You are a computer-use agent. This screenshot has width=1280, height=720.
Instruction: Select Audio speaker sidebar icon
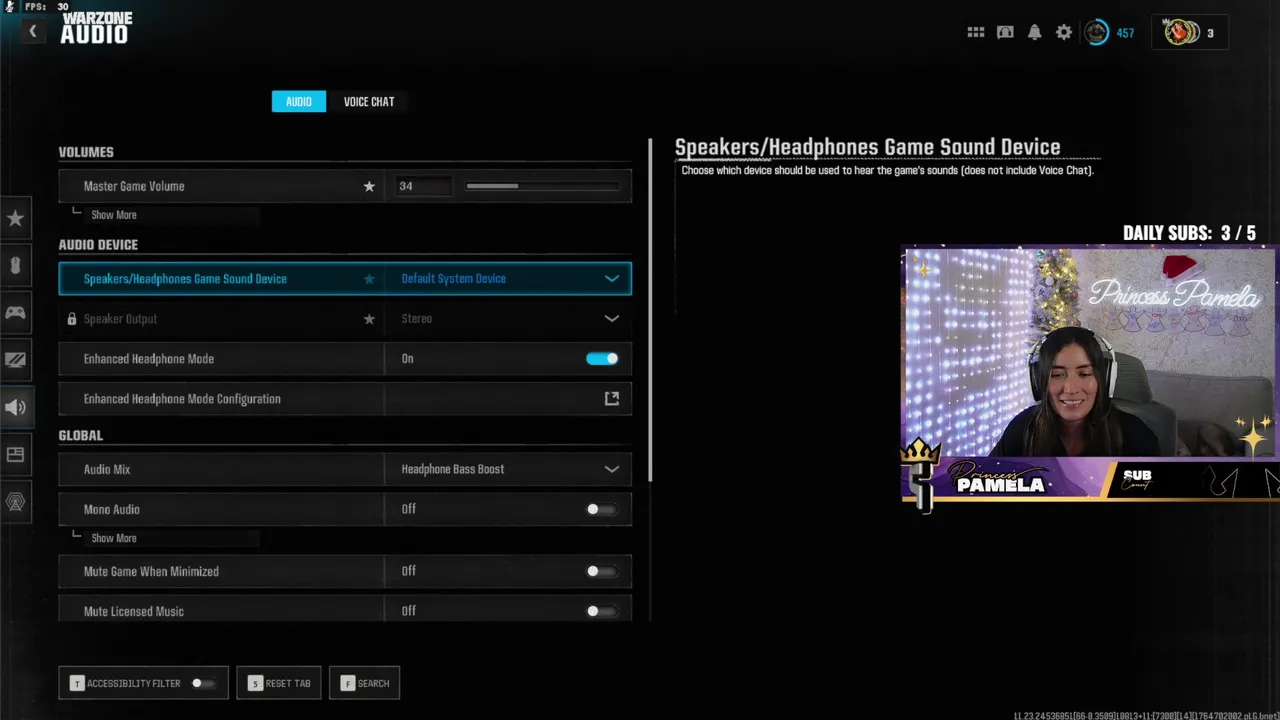pyautogui.click(x=15, y=407)
